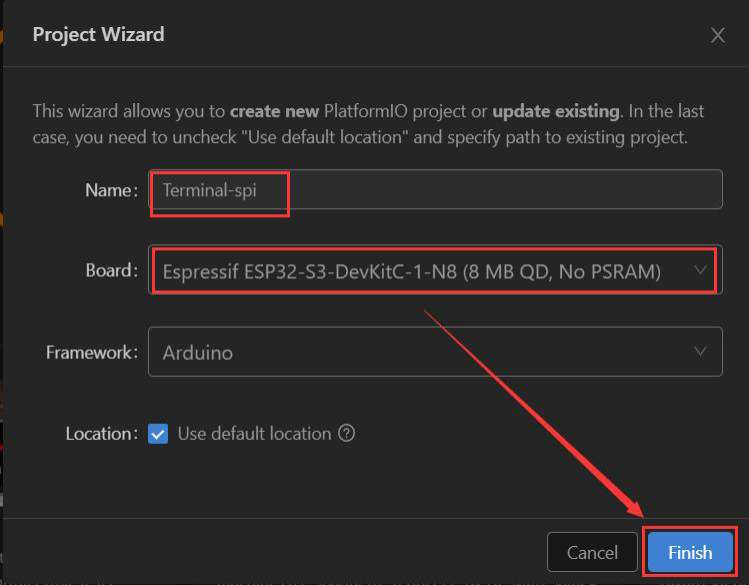749x585 pixels.
Task: Expand the Board dropdown arrow
Action: click(700, 270)
